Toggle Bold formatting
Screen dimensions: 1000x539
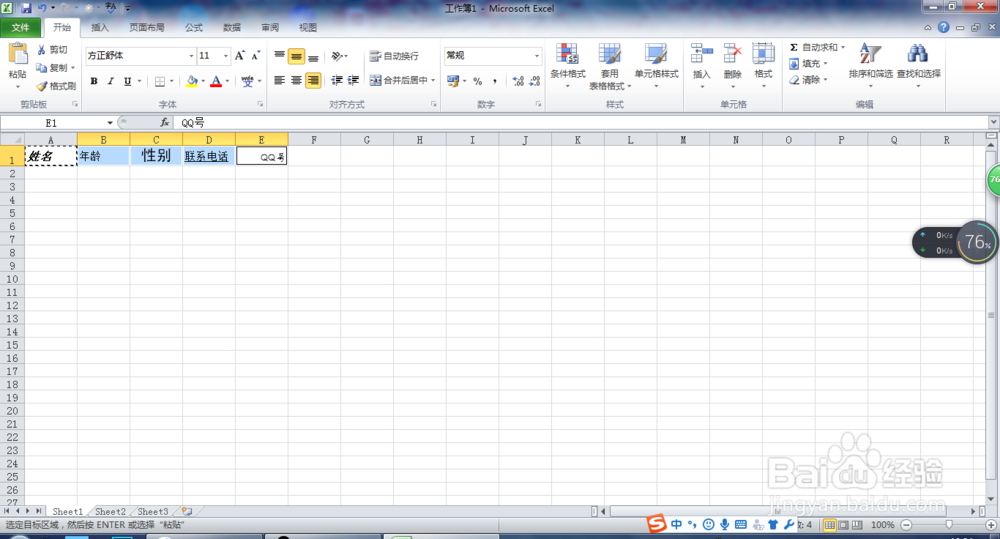coord(94,82)
